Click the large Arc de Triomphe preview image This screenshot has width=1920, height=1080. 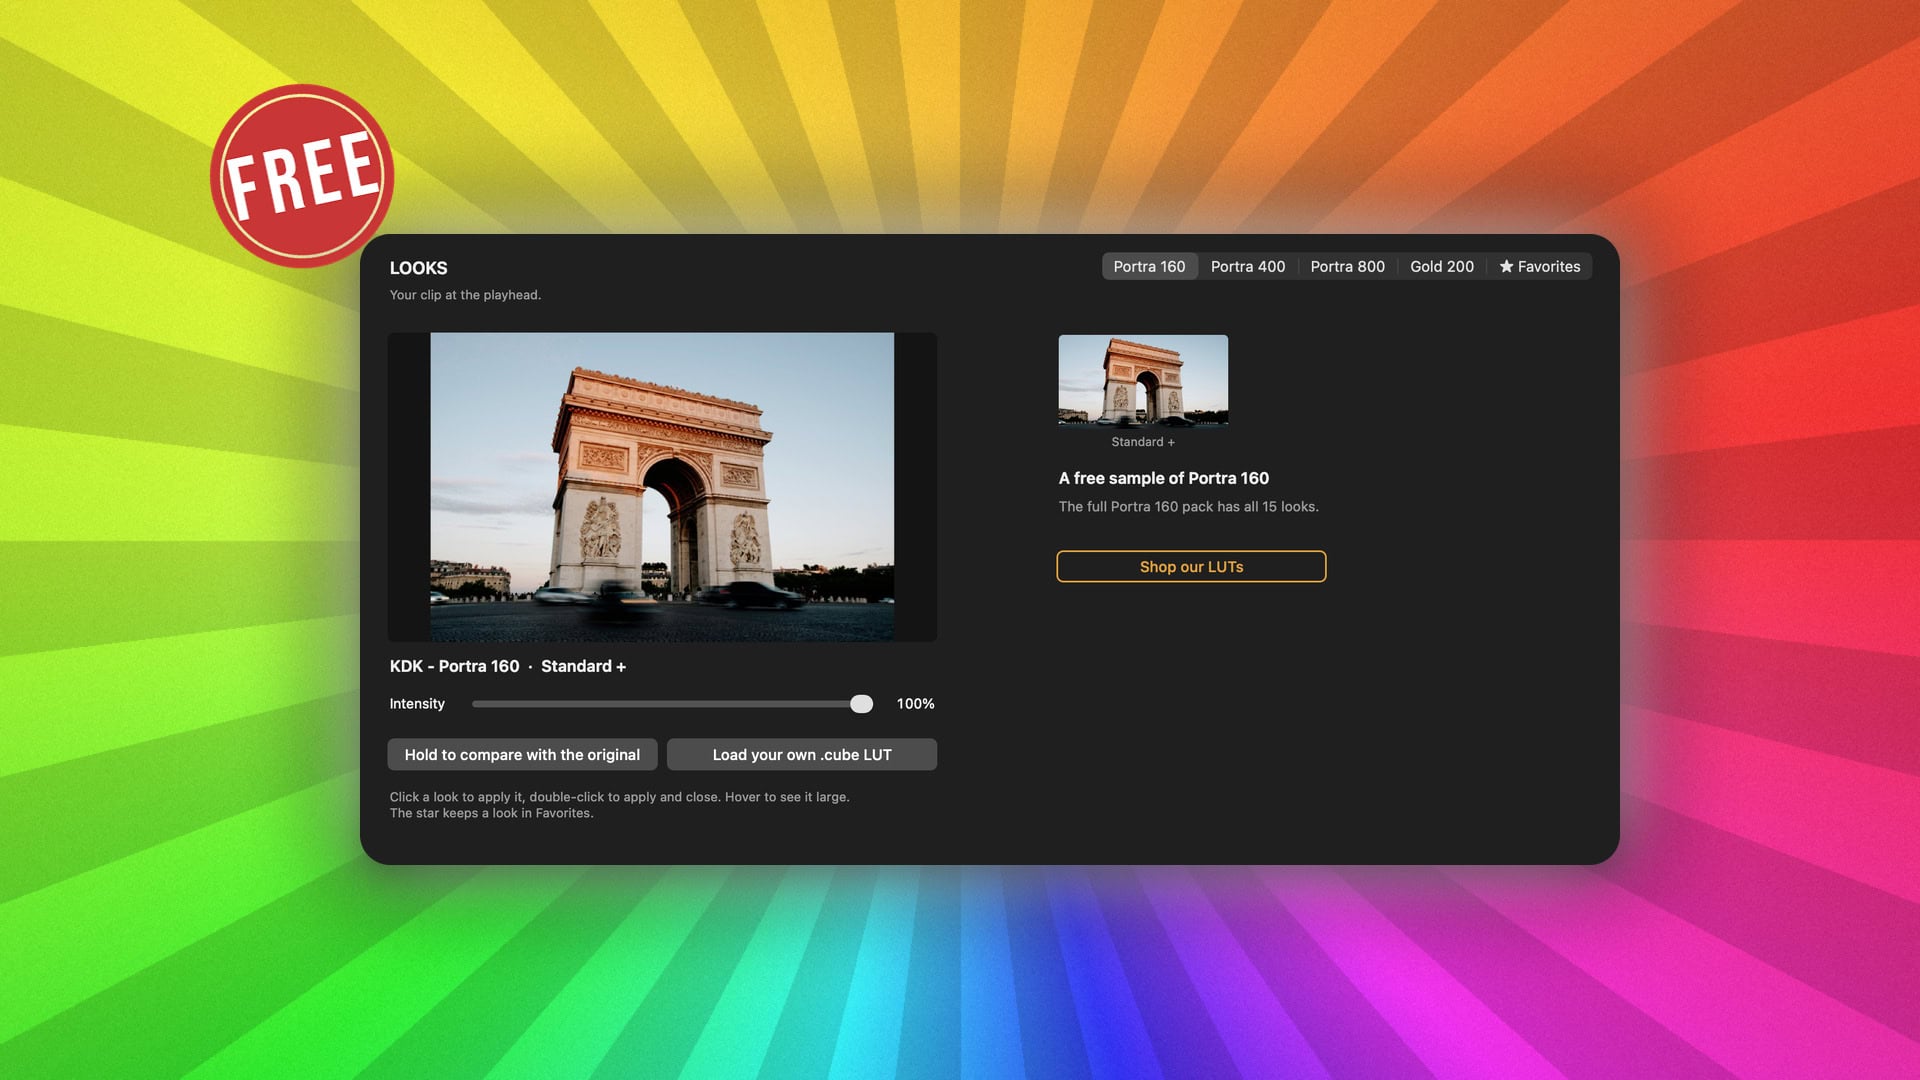662,487
